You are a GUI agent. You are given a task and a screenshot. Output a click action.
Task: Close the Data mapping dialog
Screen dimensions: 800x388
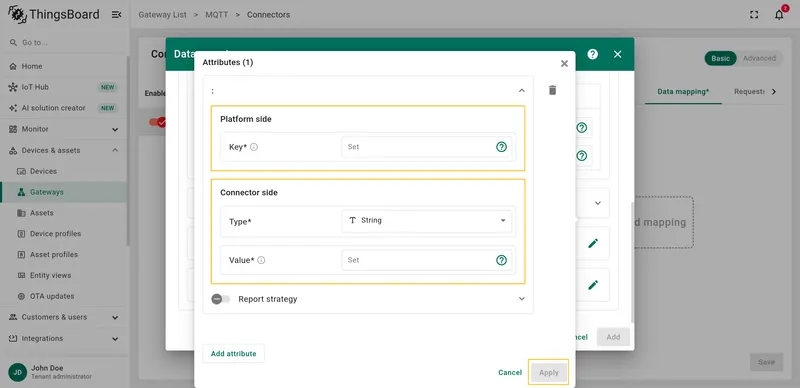click(617, 54)
